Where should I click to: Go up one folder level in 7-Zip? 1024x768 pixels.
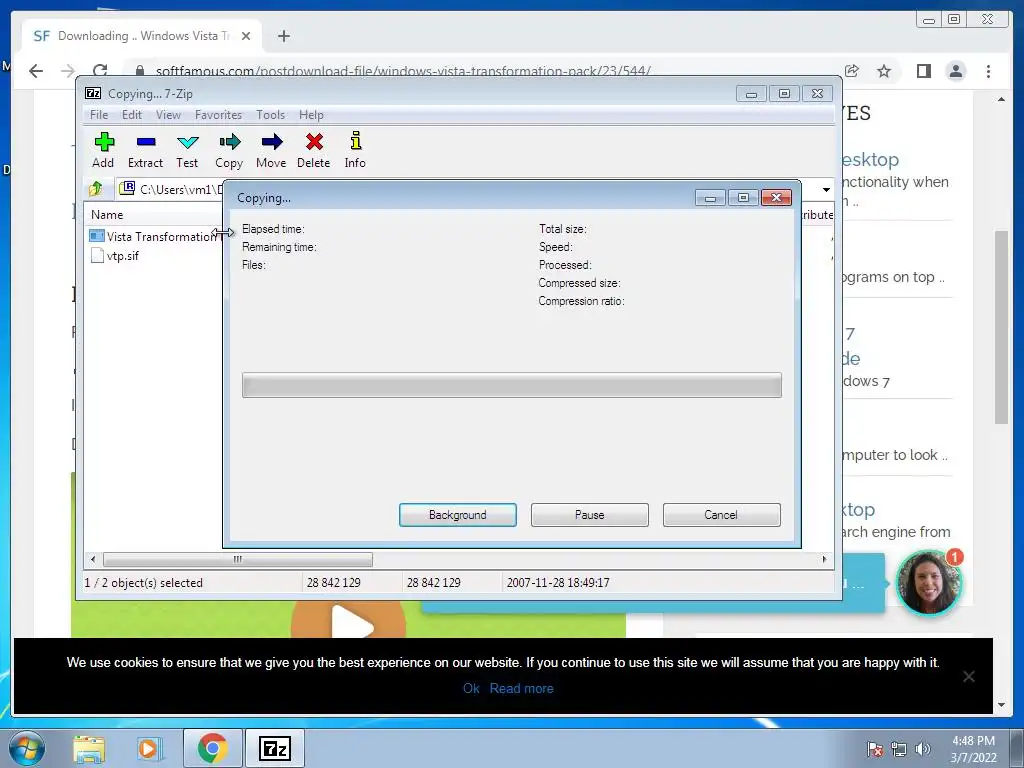click(x=96, y=189)
